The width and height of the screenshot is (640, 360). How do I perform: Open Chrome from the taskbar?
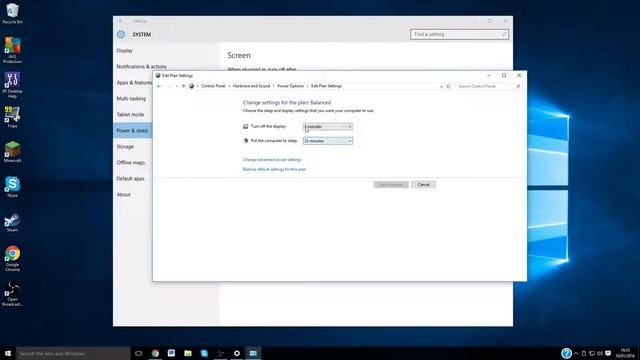[155, 353]
